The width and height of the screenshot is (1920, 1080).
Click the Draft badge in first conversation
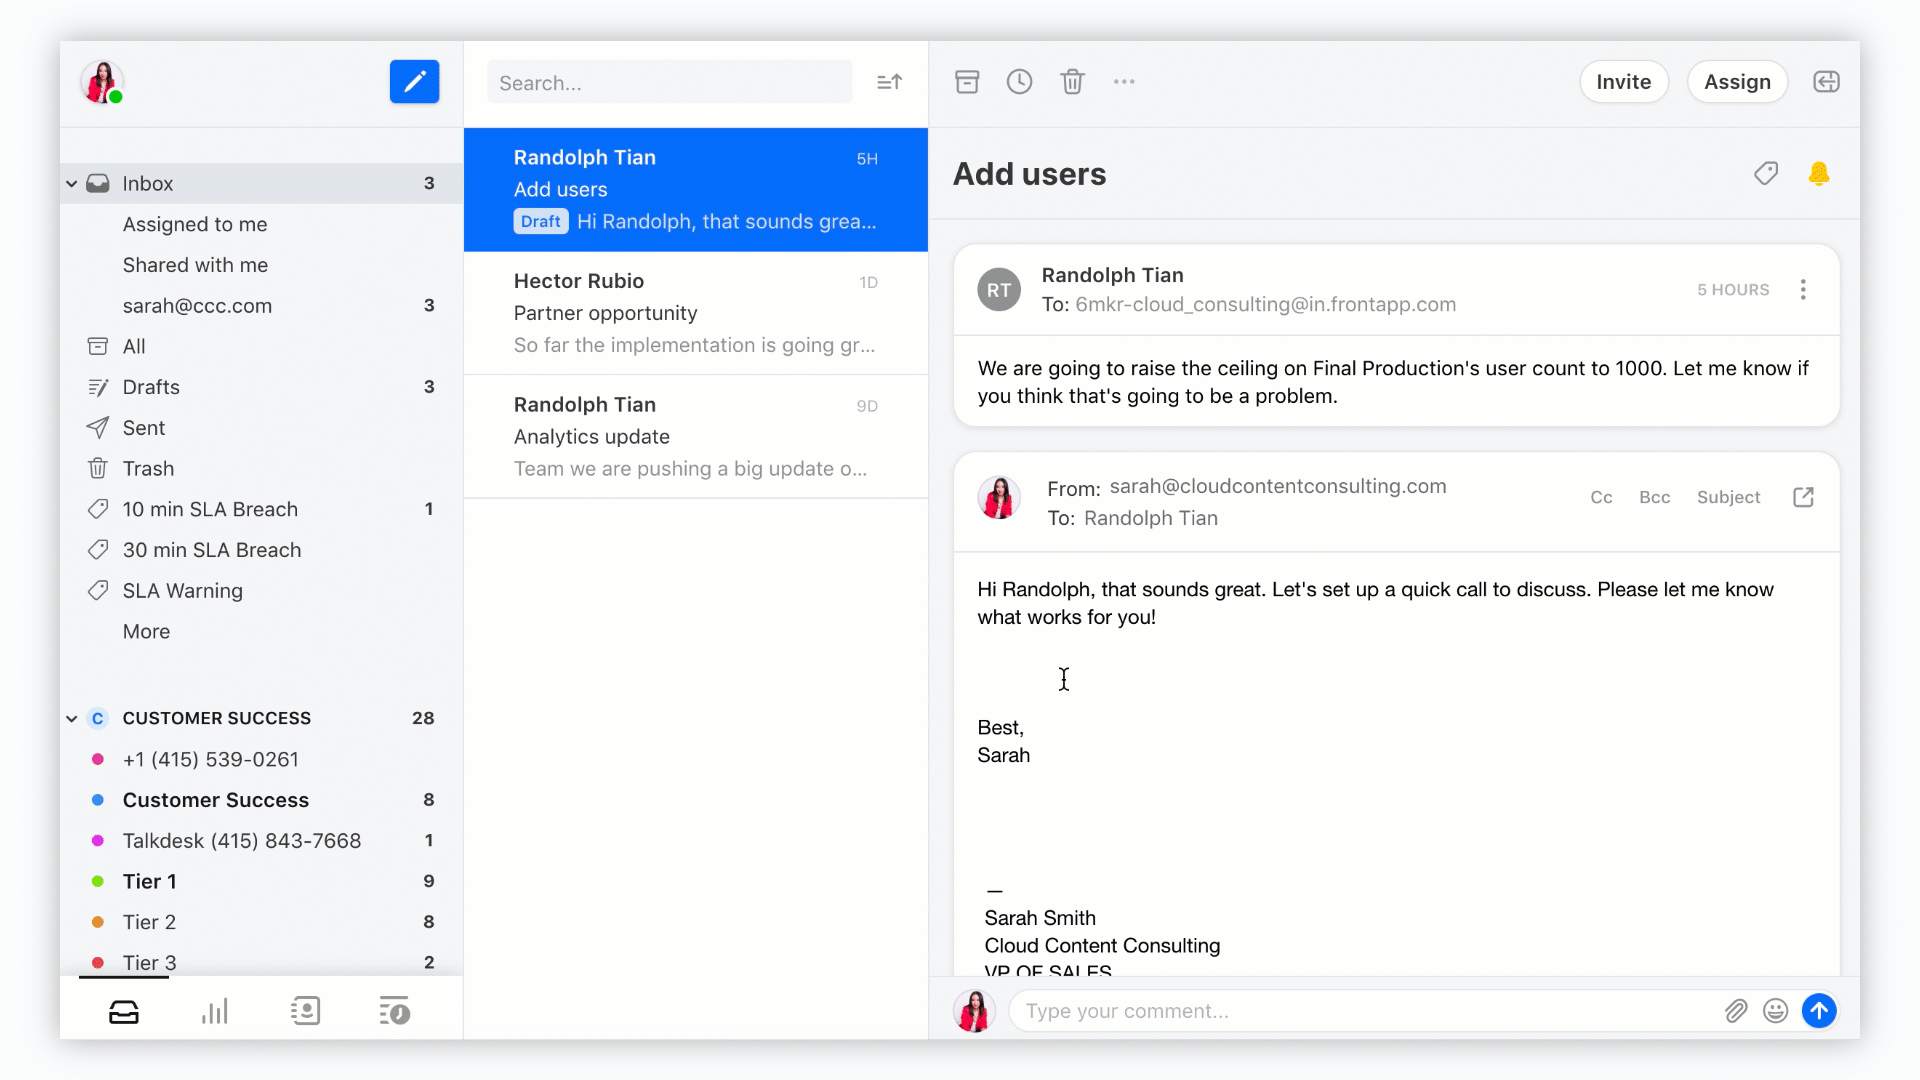coord(540,222)
